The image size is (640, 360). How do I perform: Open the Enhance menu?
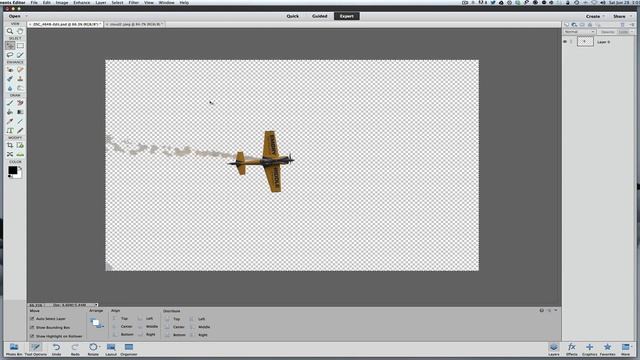coord(82,2)
